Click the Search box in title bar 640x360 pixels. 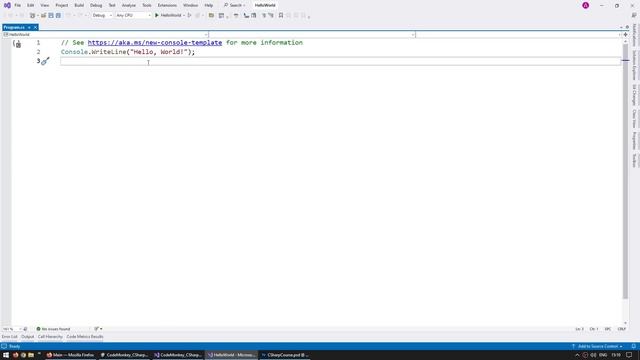[234, 5]
